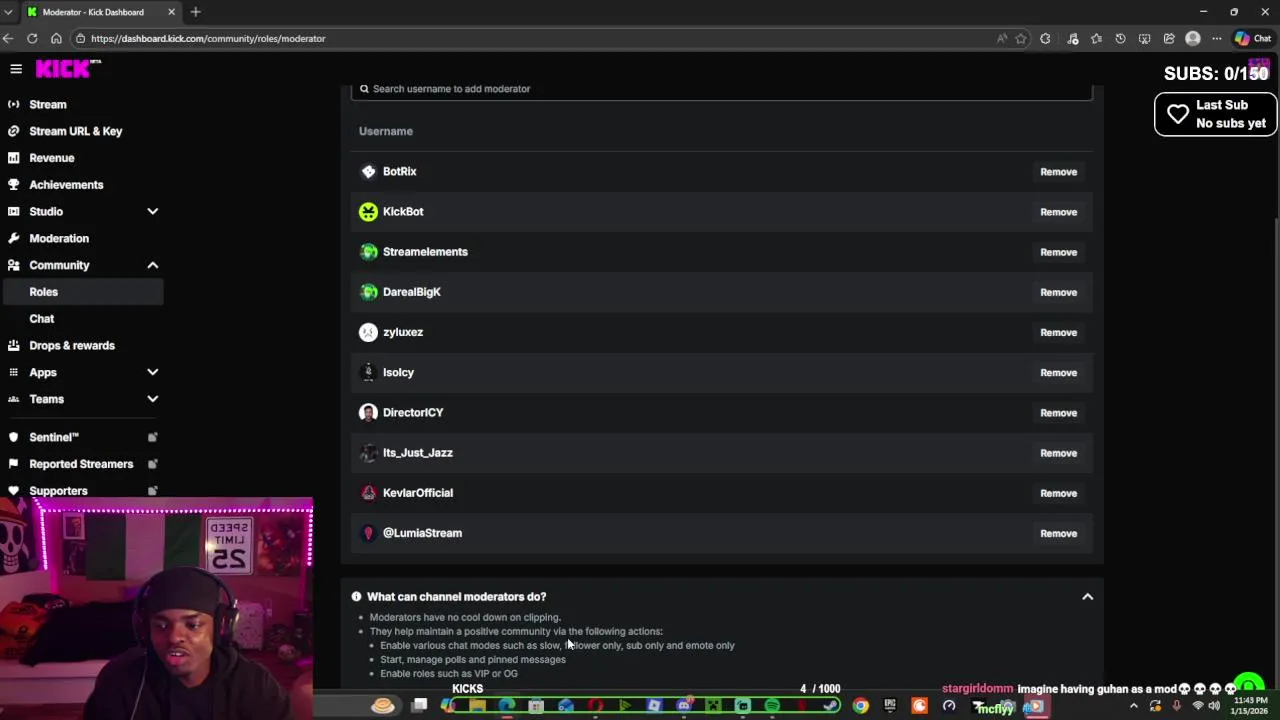Click the Username column header

[386, 131]
